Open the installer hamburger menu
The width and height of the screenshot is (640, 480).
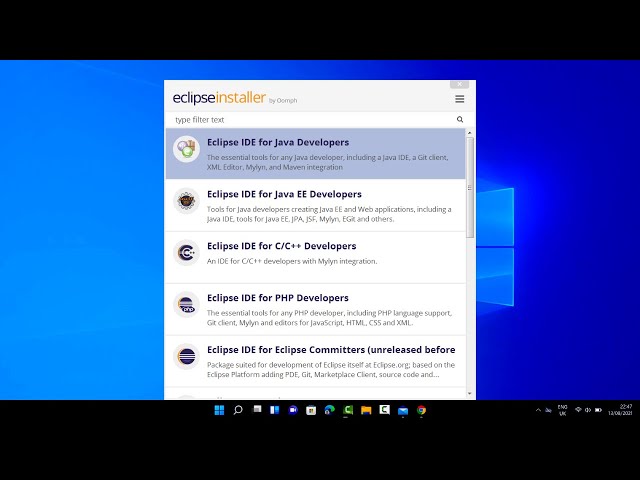(x=460, y=99)
